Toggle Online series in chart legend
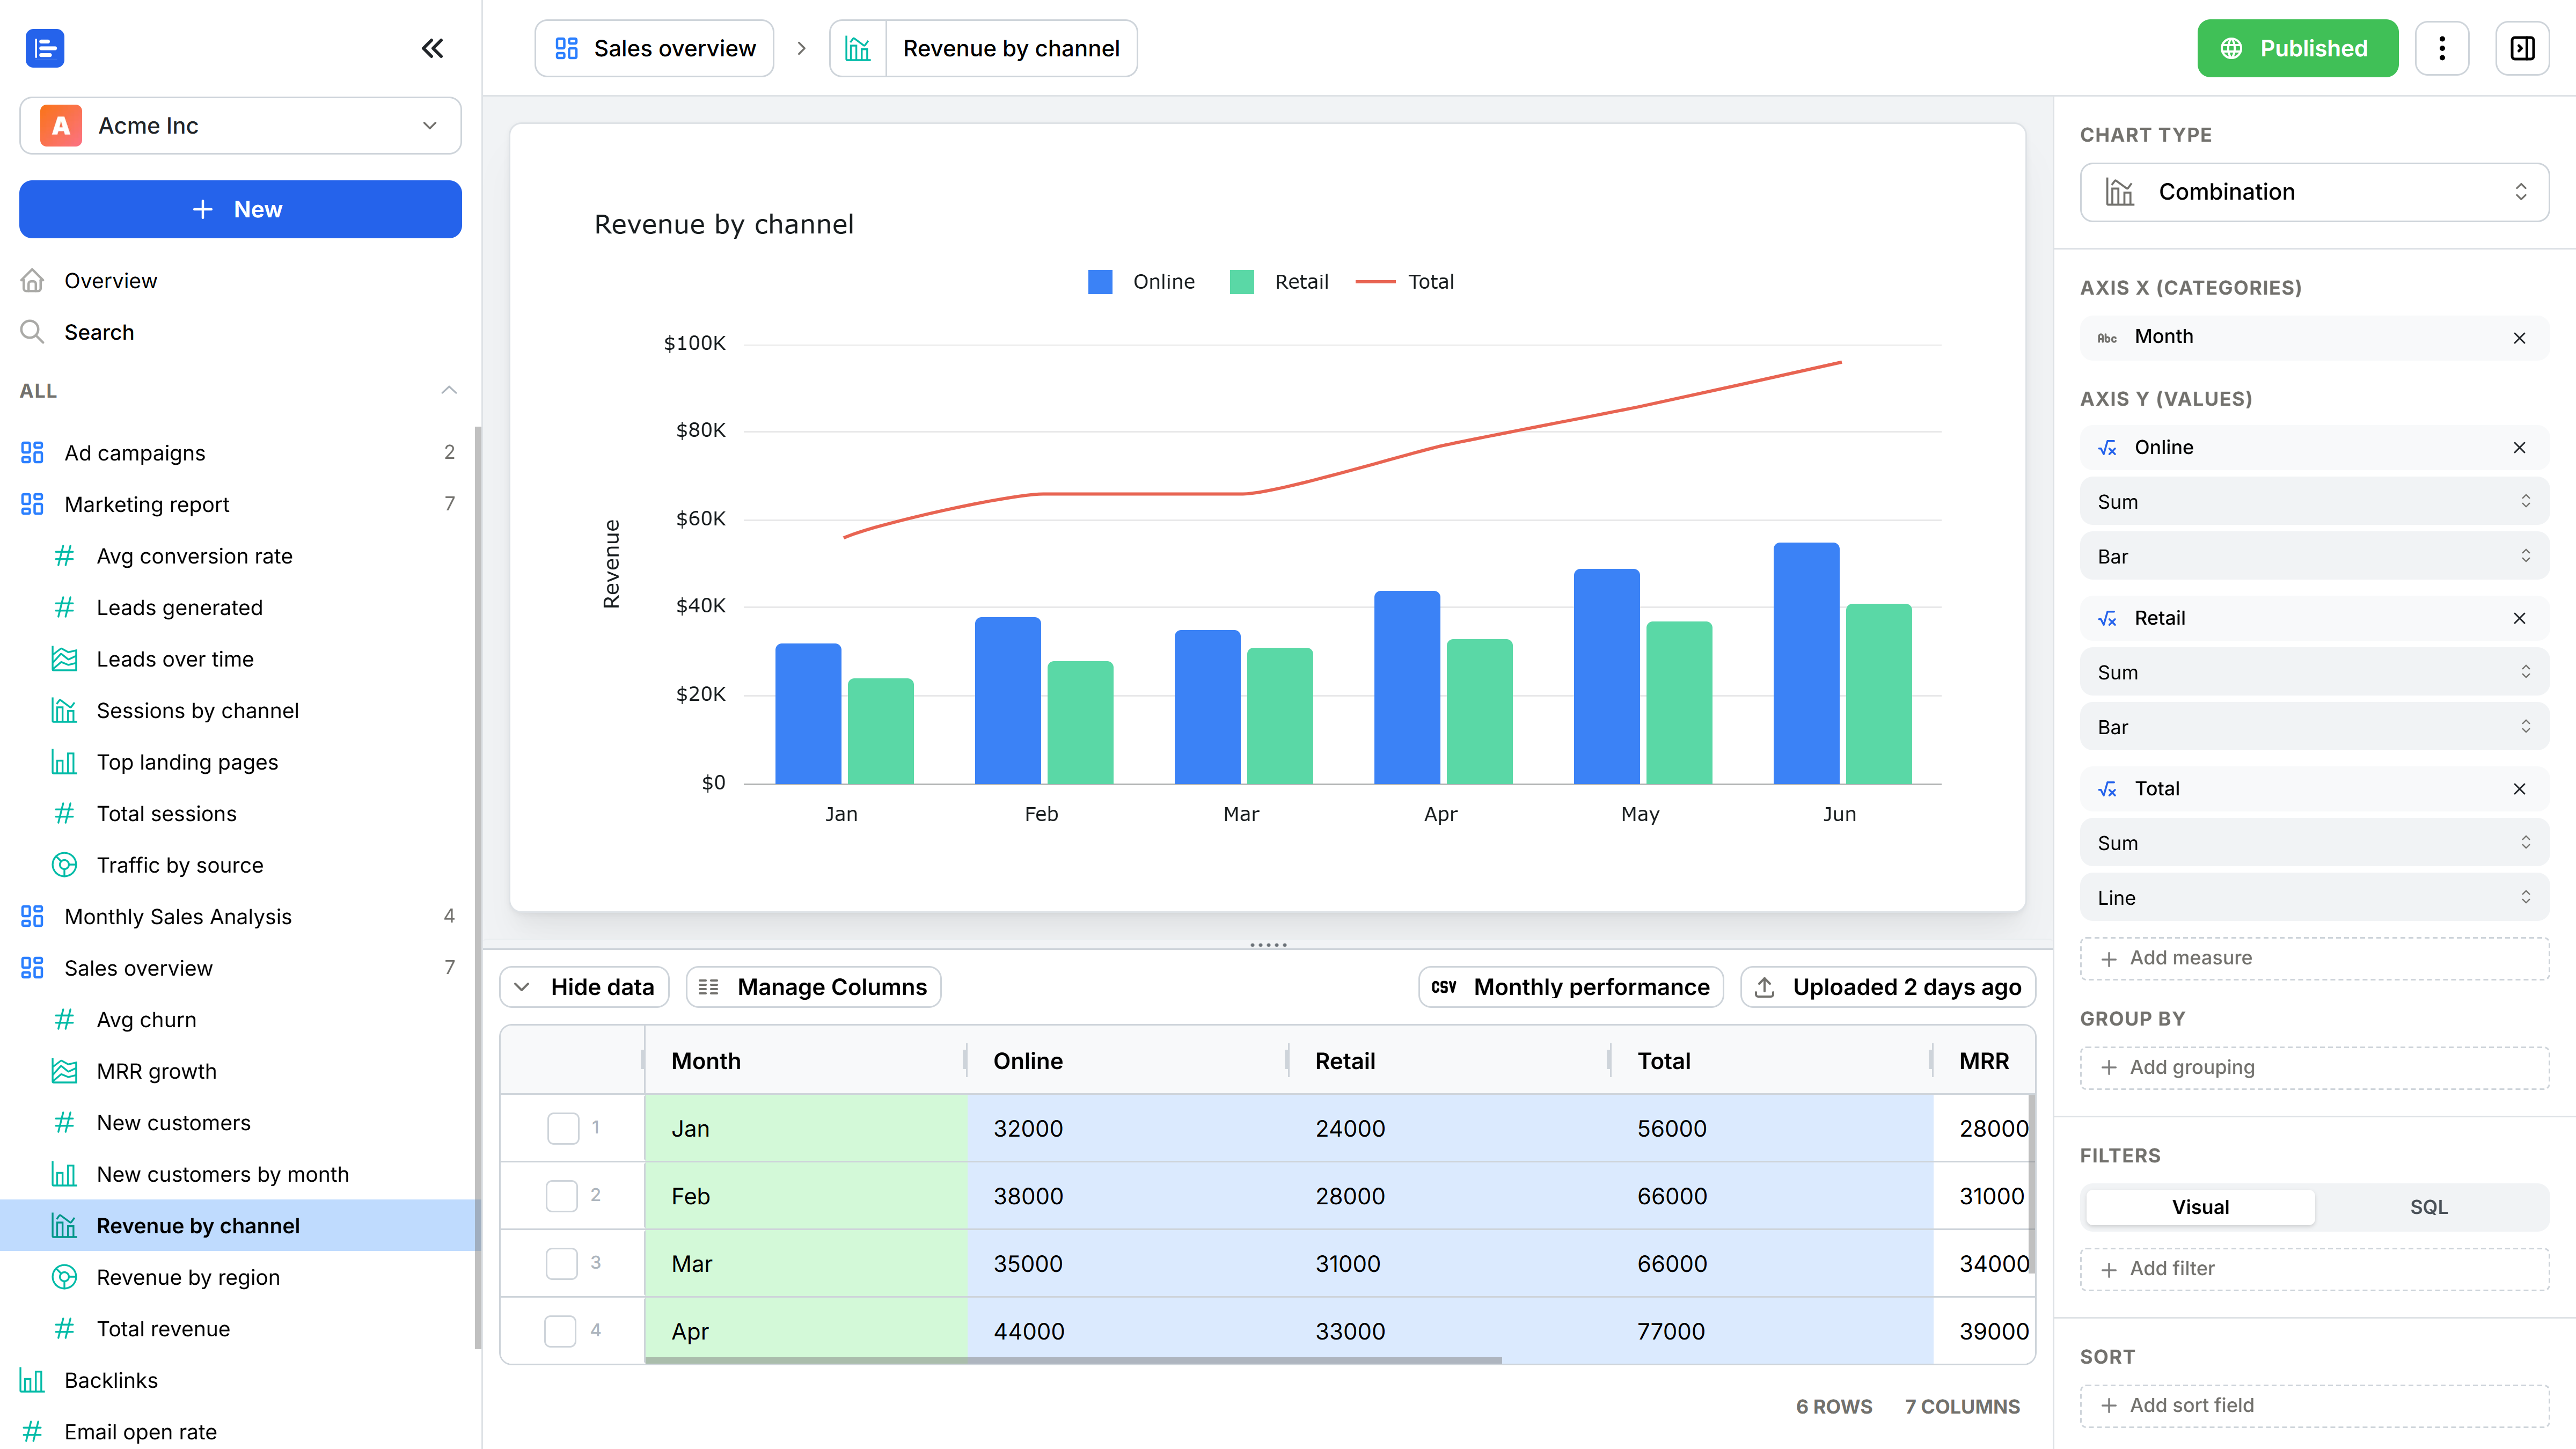Viewport: 2576px width, 1449px height. pyautogui.click(x=1141, y=282)
